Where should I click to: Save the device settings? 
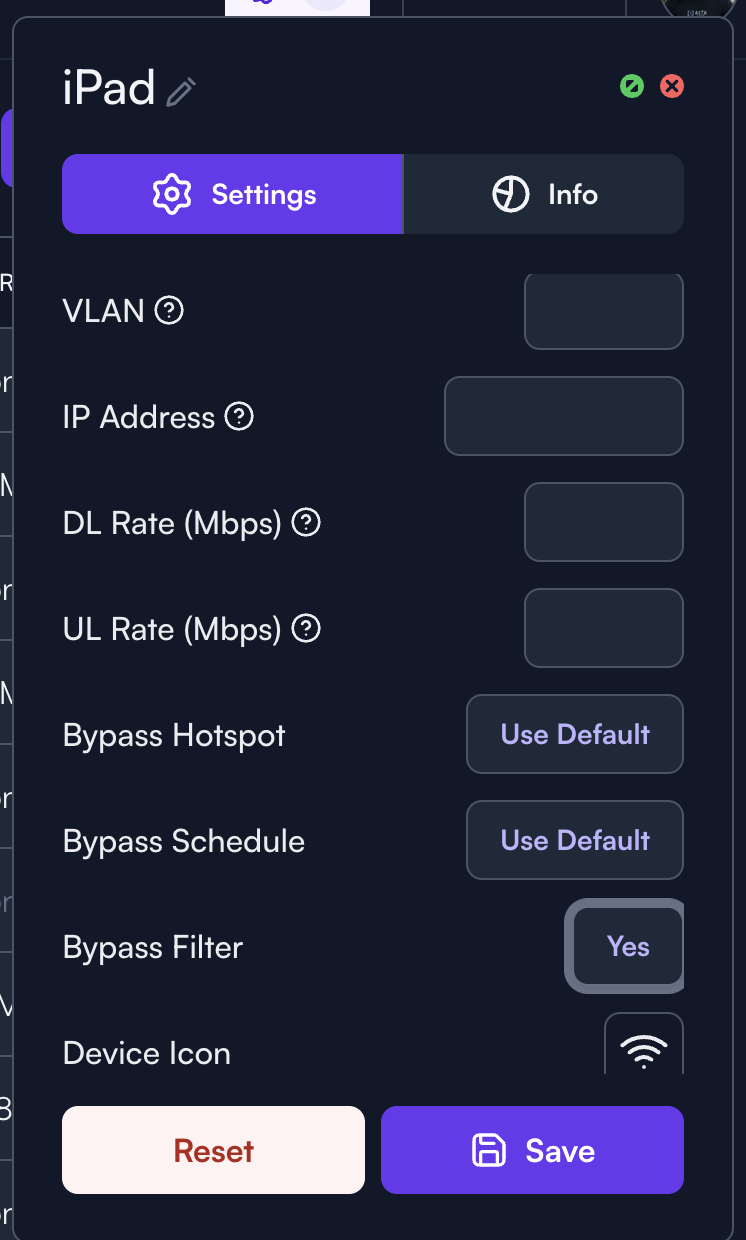coord(532,1151)
